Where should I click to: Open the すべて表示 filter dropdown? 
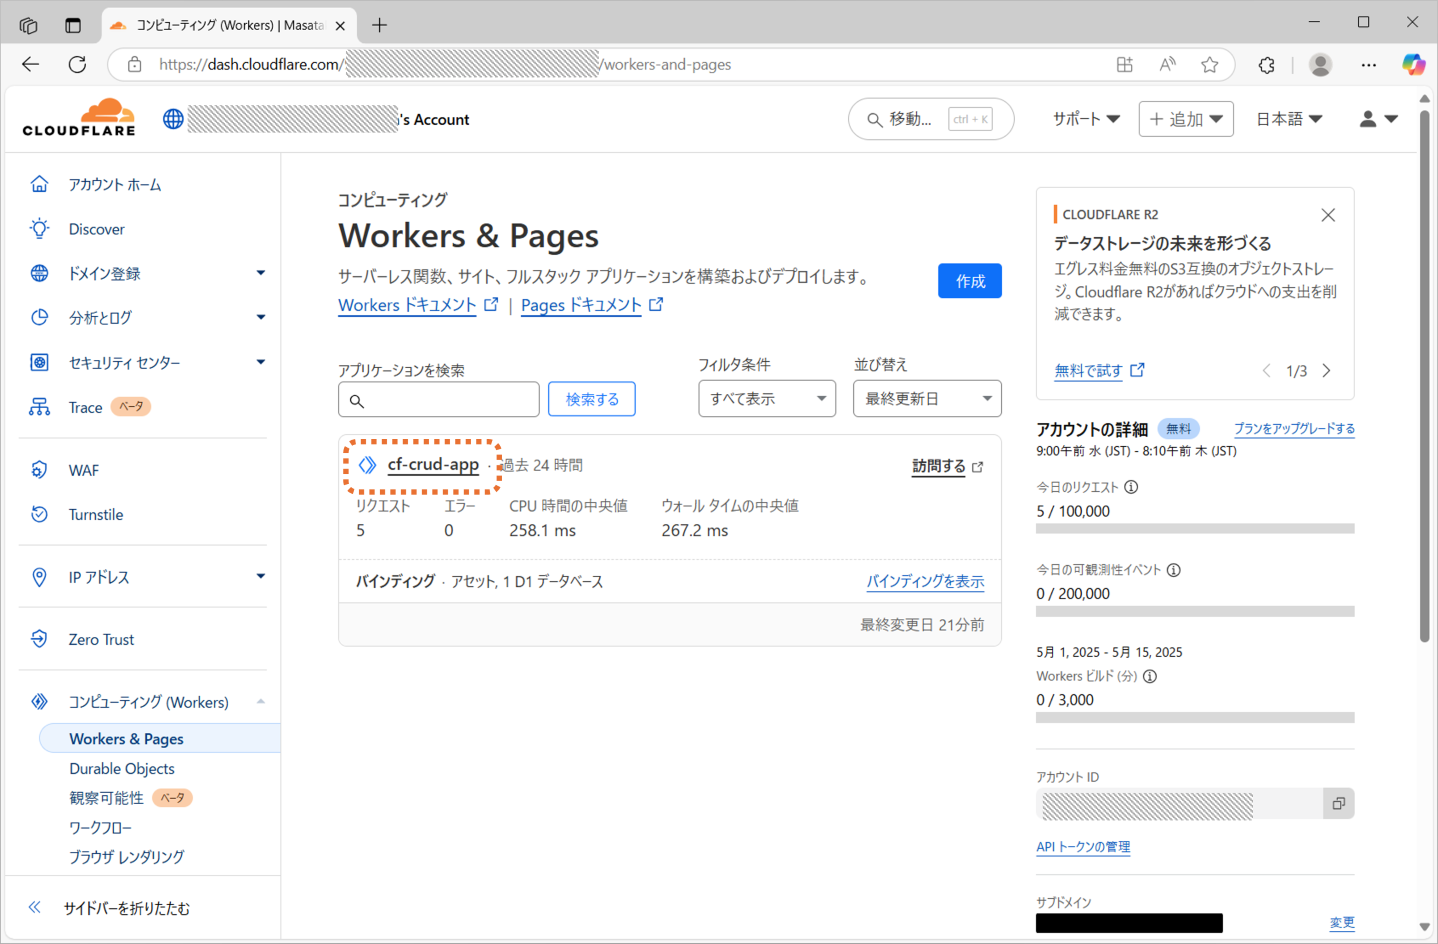(767, 399)
